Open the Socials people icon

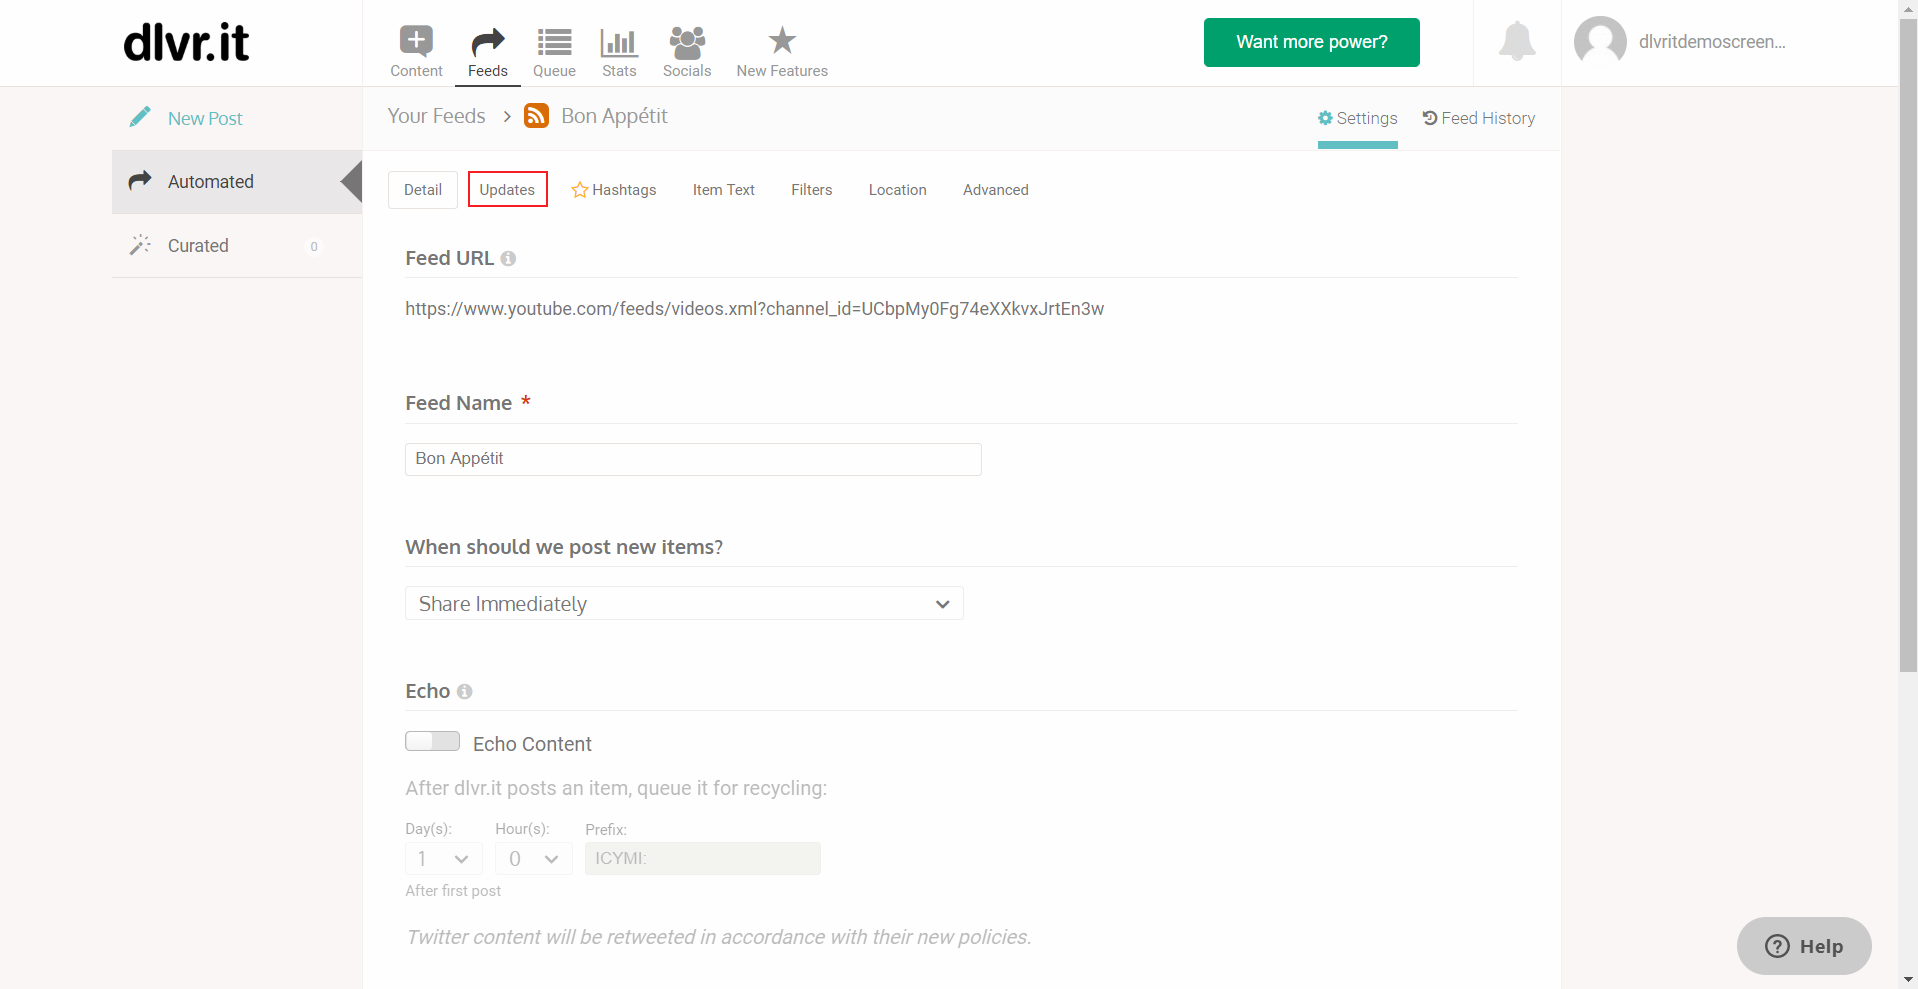pos(687,42)
